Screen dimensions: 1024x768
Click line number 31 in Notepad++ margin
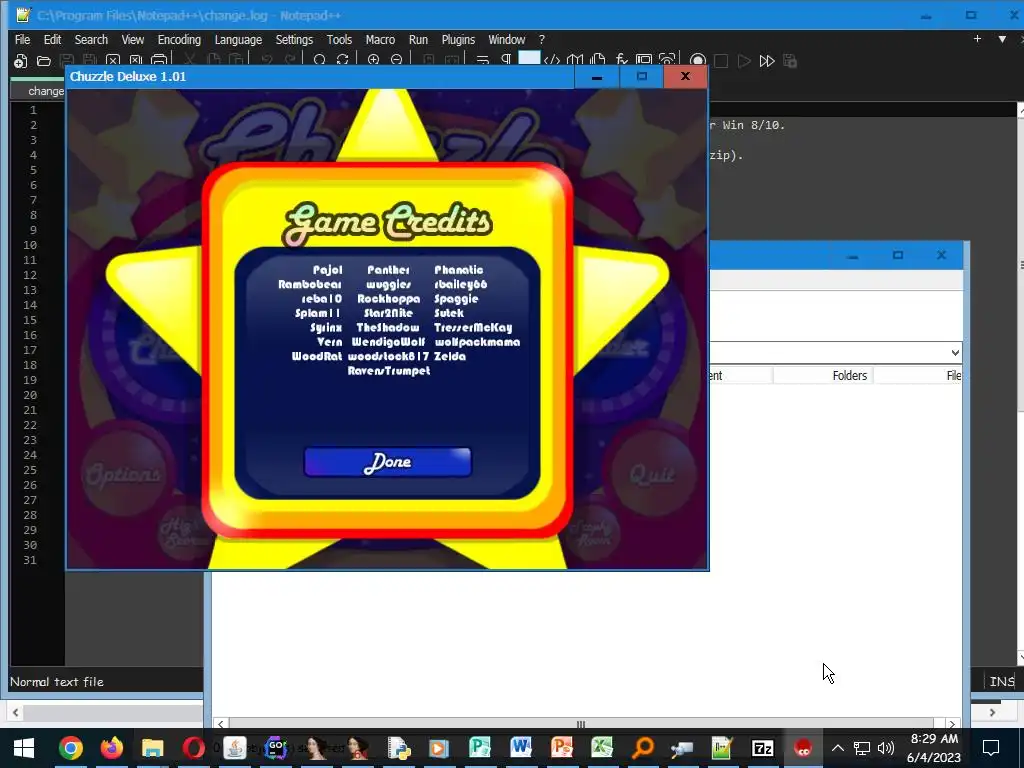[x=30, y=560]
